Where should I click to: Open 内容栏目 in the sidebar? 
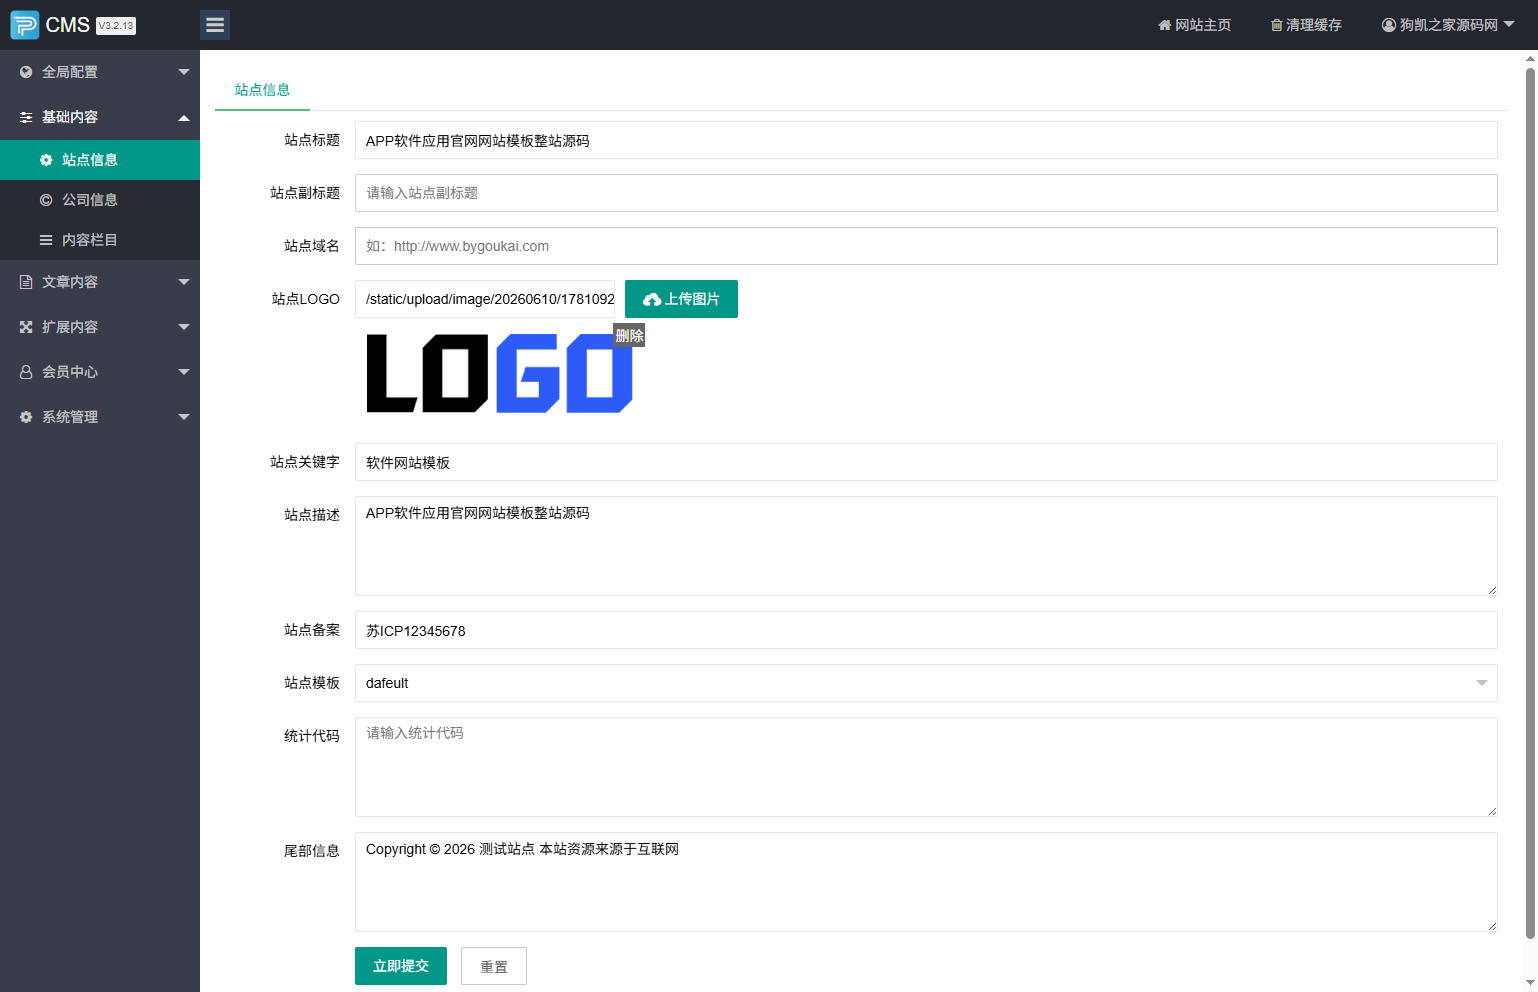point(100,240)
